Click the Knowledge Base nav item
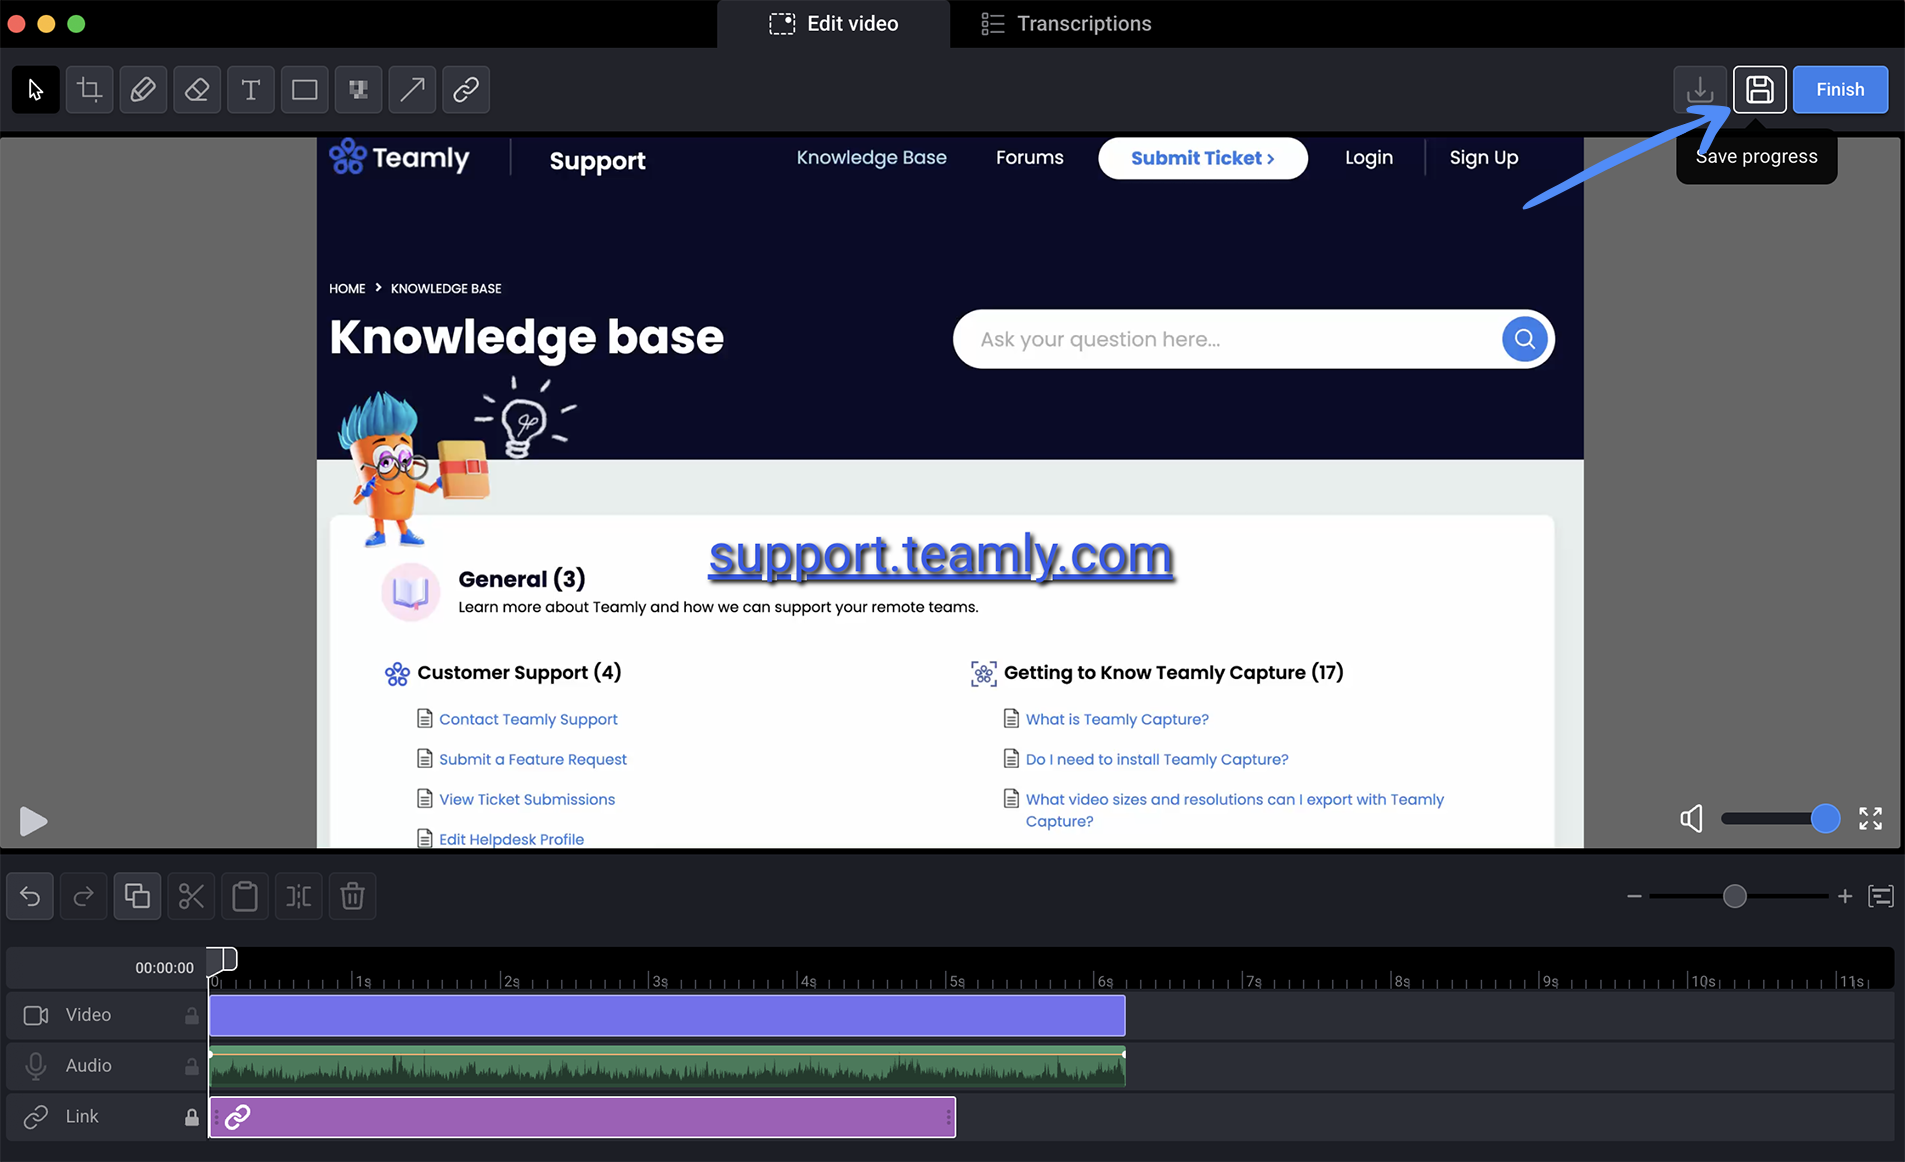This screenshot has height=1162, width=1905. 871,158
